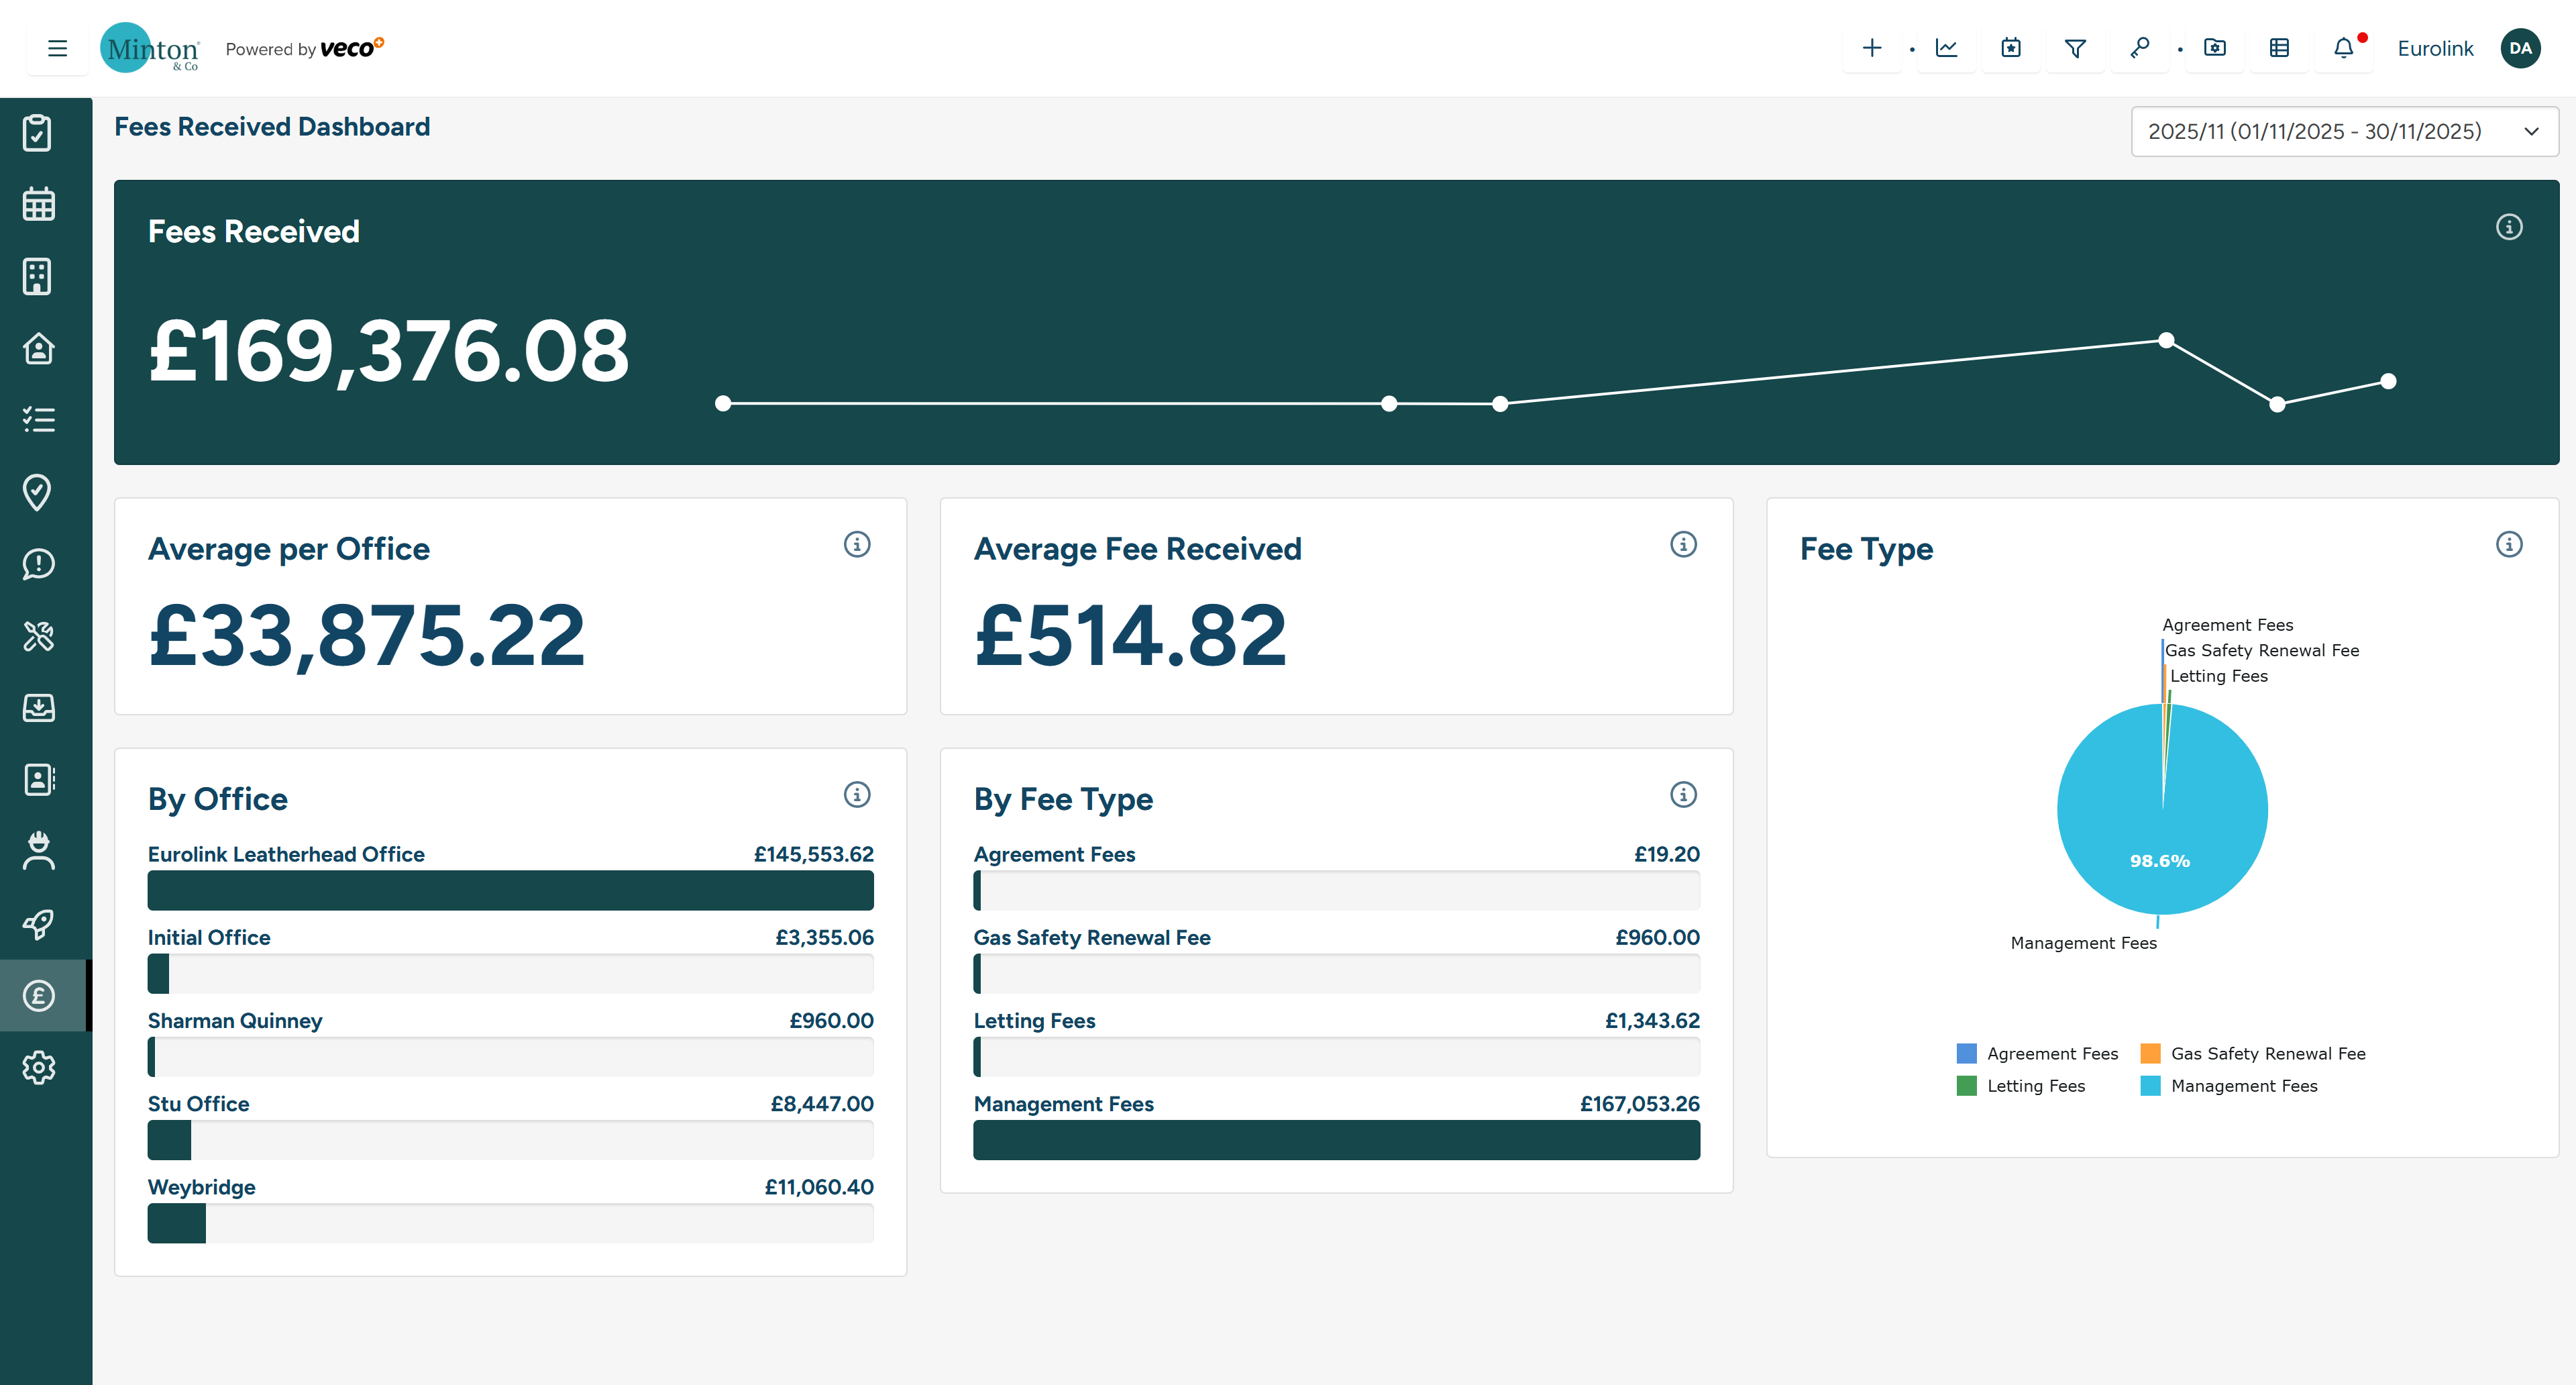
Task: Open the building properties sidebar item
Action: [38, 277]
